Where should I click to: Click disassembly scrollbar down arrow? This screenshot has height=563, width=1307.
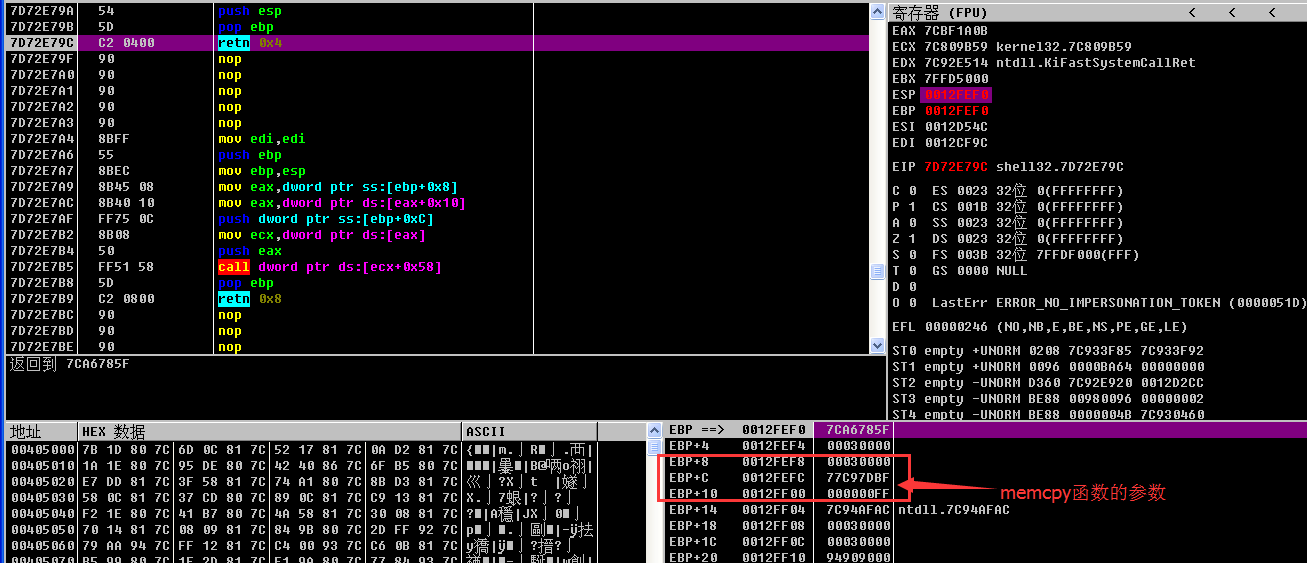point(877,346)
